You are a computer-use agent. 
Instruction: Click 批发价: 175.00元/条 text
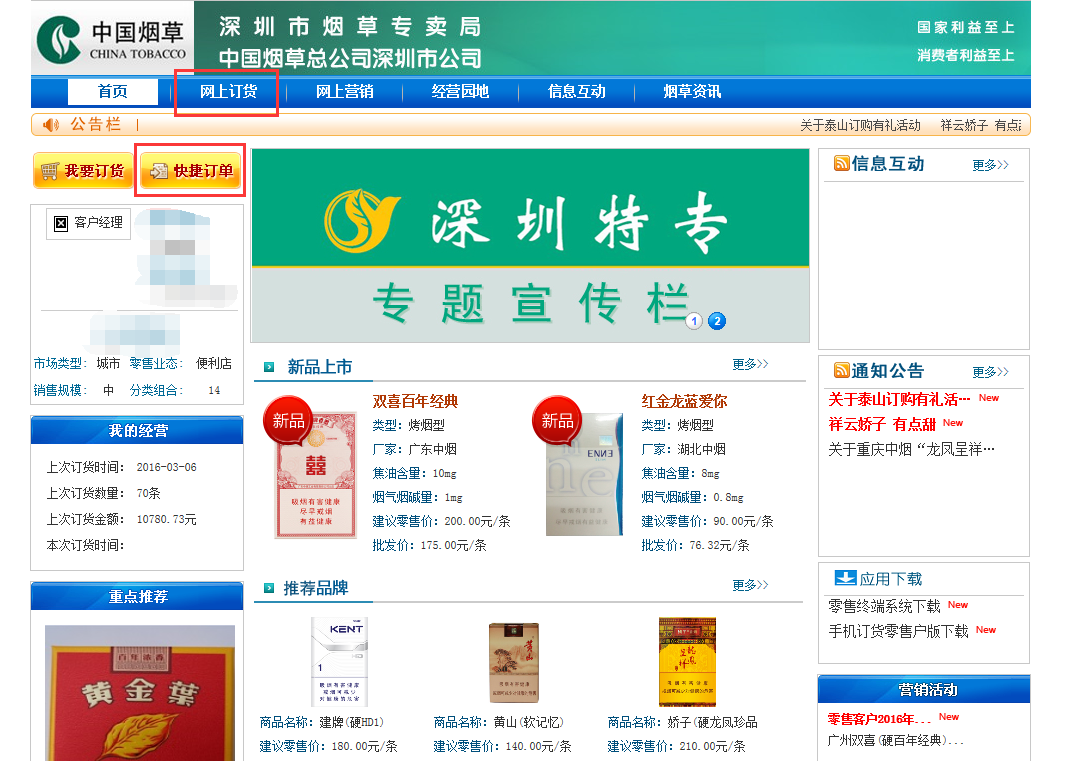429,546
